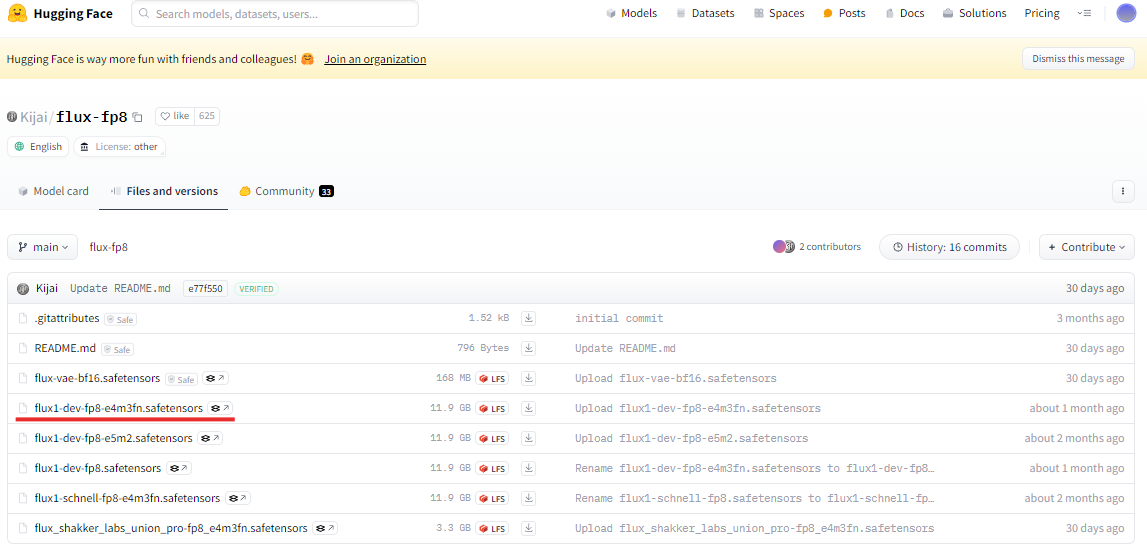Open file viewer icon for flux-vae-bf16.safetensors

pyautogui.click(x=216, y=378)
